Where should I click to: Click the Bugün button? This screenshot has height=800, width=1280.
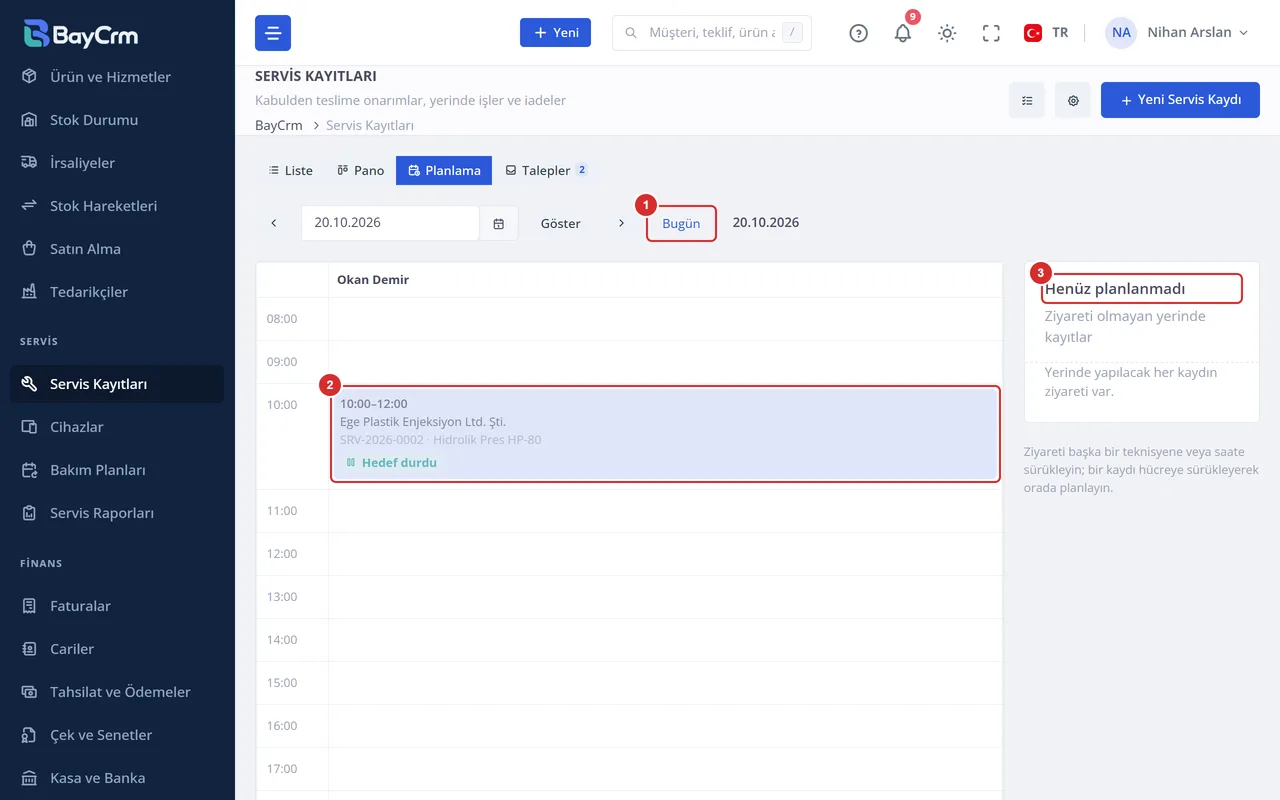click(x=681, y=223)
